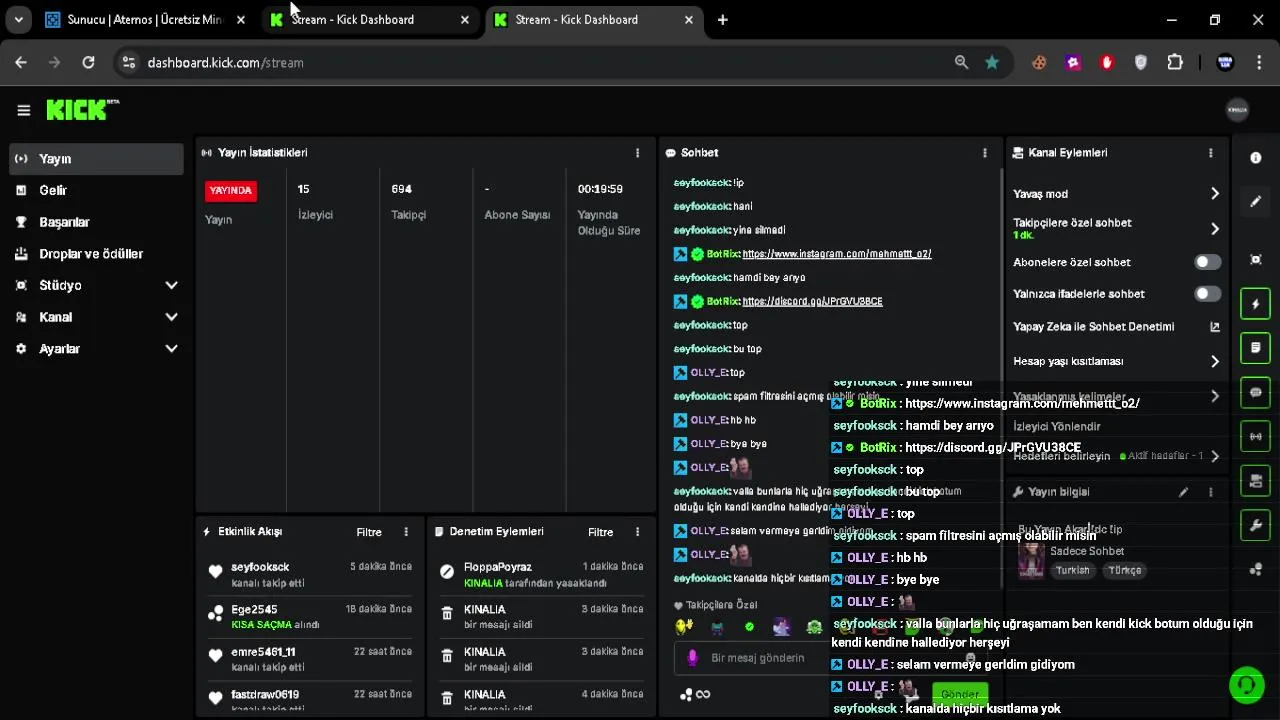
Task: Bookmark page with star icon
Action: pos(992,62)
